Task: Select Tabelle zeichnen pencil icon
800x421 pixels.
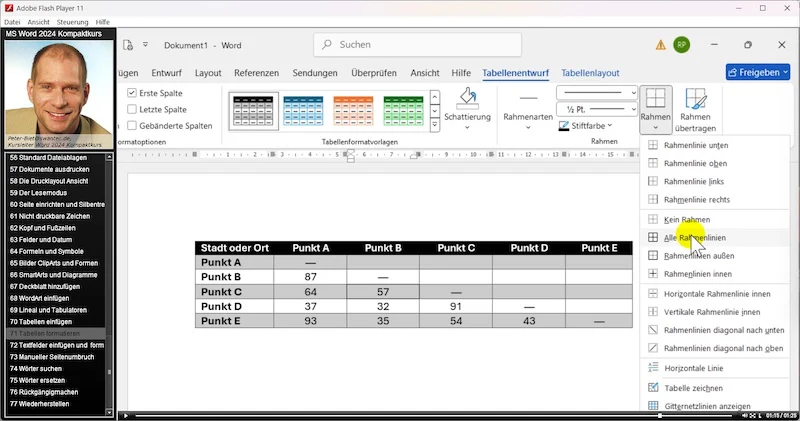Action: pos(653,388)
